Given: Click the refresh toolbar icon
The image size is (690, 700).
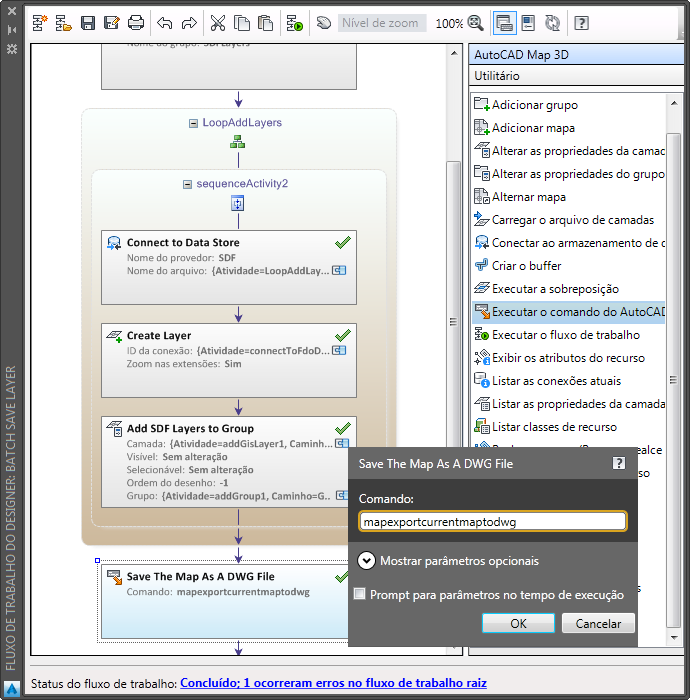Looking at the screenshot, I should tap(553, 23).
